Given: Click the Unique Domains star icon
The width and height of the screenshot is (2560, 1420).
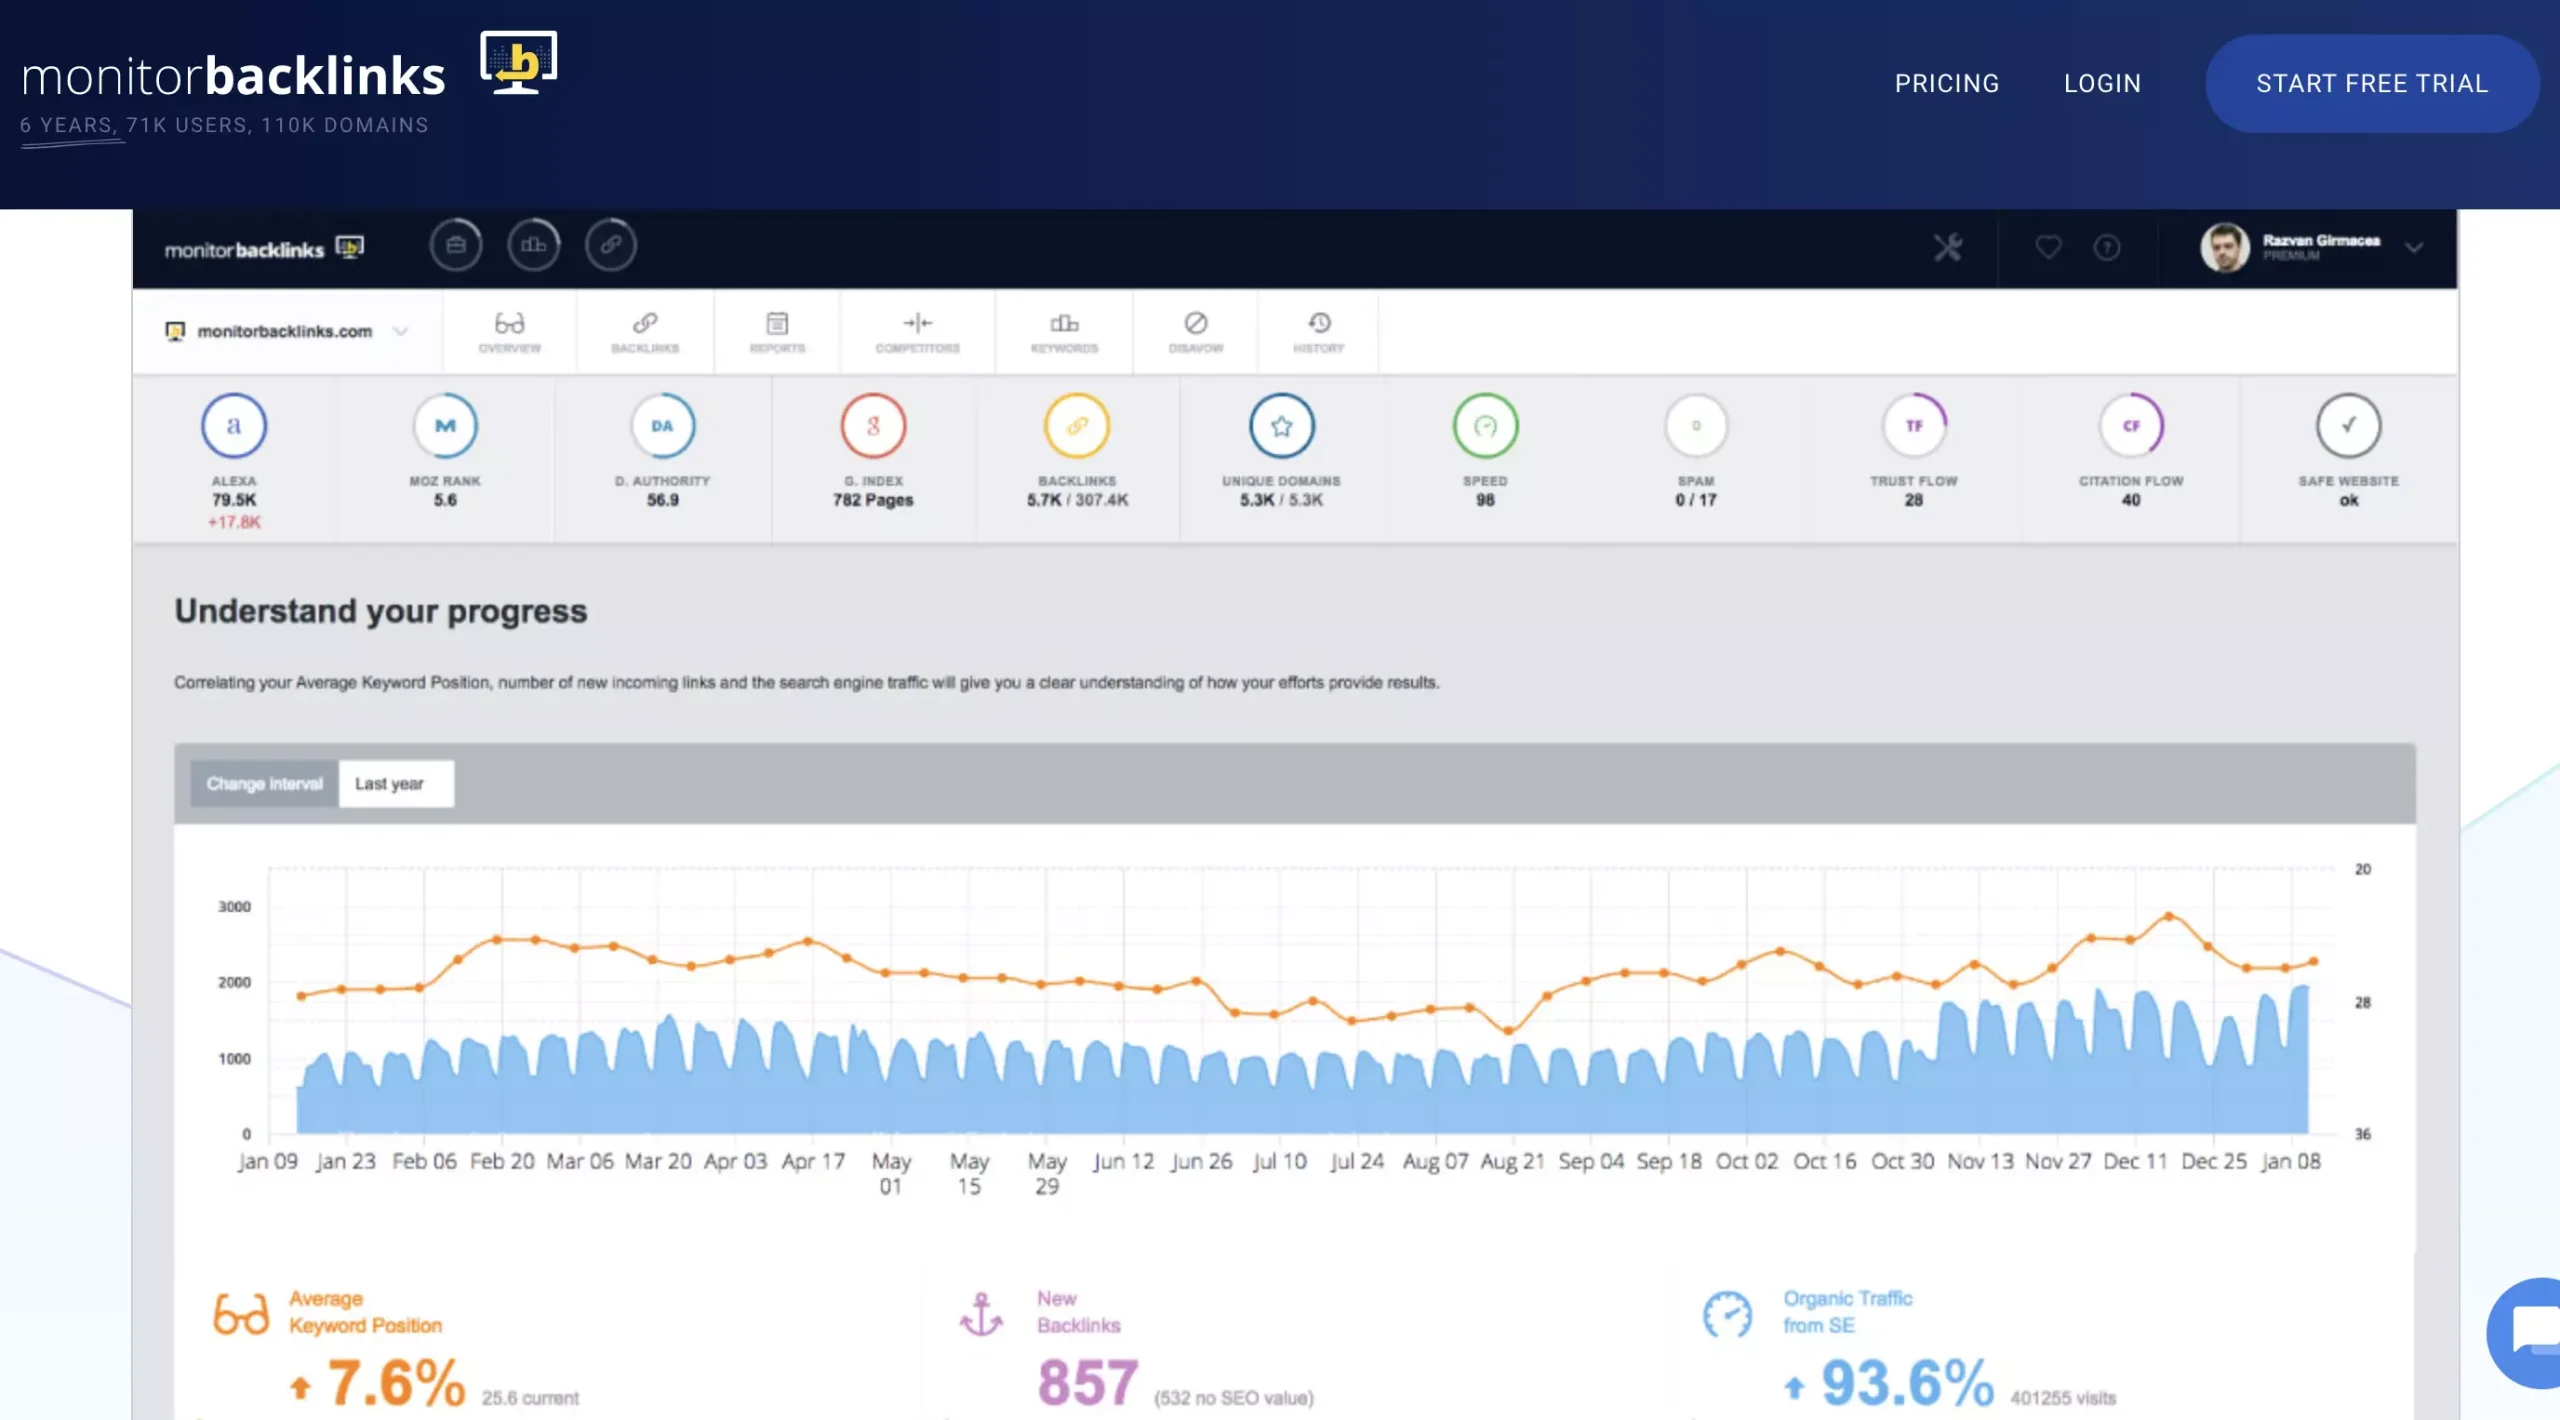Looking at the screenshot, I should (1281, 426).
